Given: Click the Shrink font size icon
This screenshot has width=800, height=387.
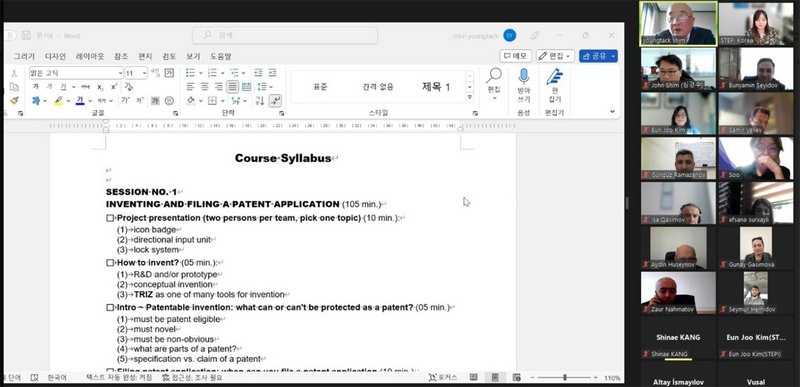Looking at the screenshot, I should 140,100.
